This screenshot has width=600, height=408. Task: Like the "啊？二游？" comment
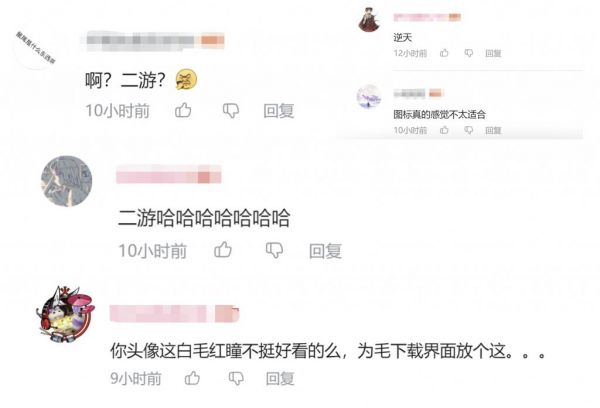(x=183, y=110)
